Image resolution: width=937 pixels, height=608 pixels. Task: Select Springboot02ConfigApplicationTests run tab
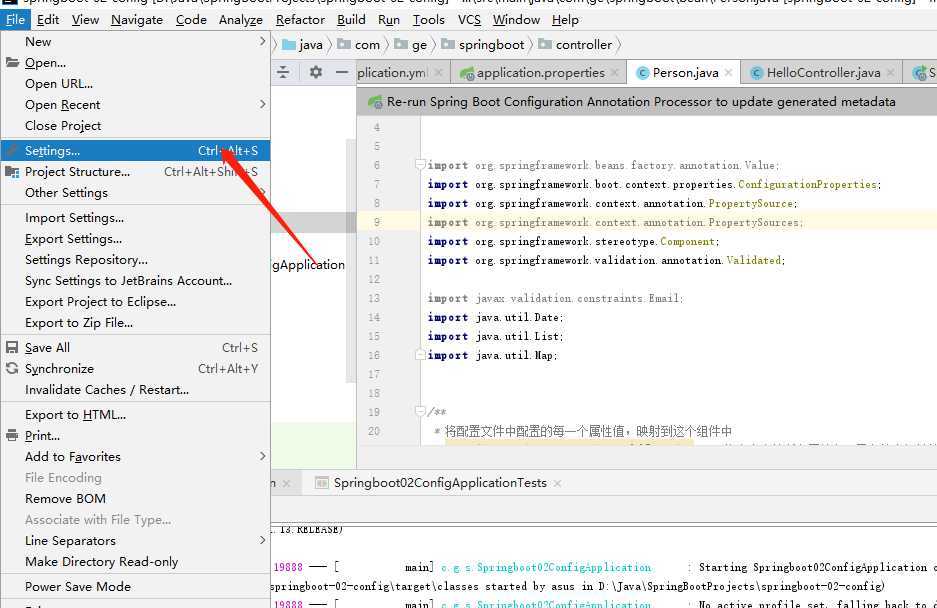tap(440, 482)
